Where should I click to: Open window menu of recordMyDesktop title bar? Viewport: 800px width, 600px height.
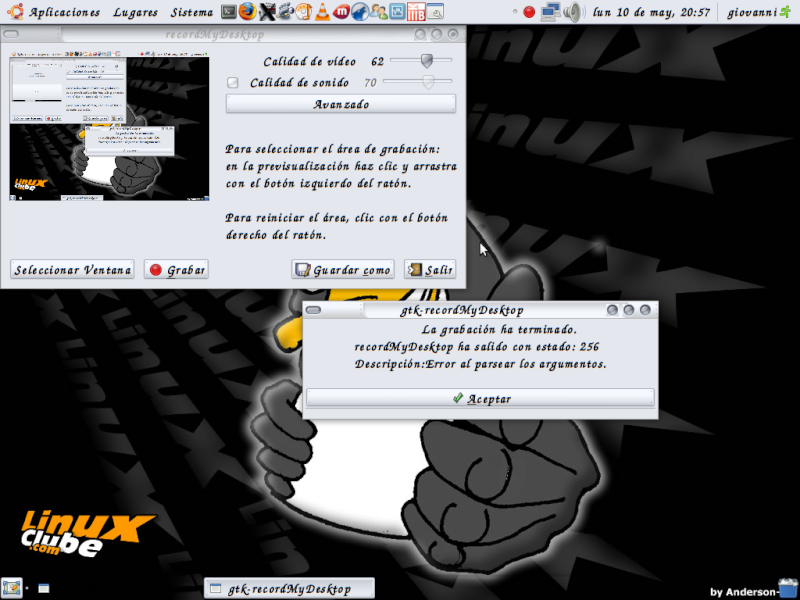click(11, 34)
